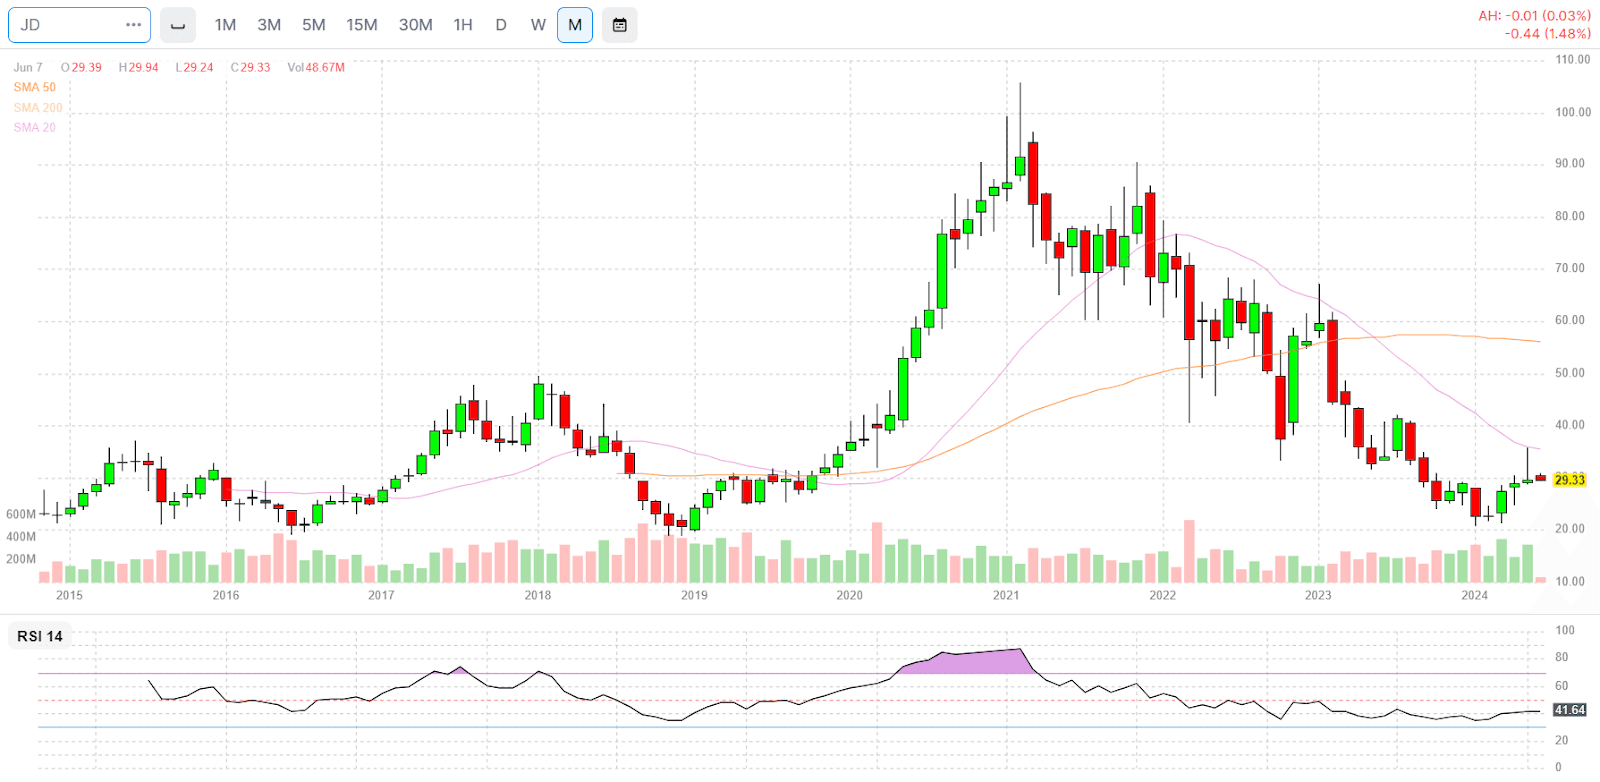Click the 2024 label on time axis
The height and width of the screenshot is (782, 1600).
[1474, 595]
